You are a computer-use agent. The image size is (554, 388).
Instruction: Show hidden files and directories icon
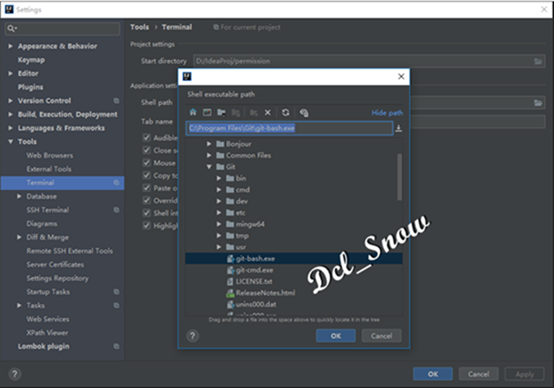[304, 112]
